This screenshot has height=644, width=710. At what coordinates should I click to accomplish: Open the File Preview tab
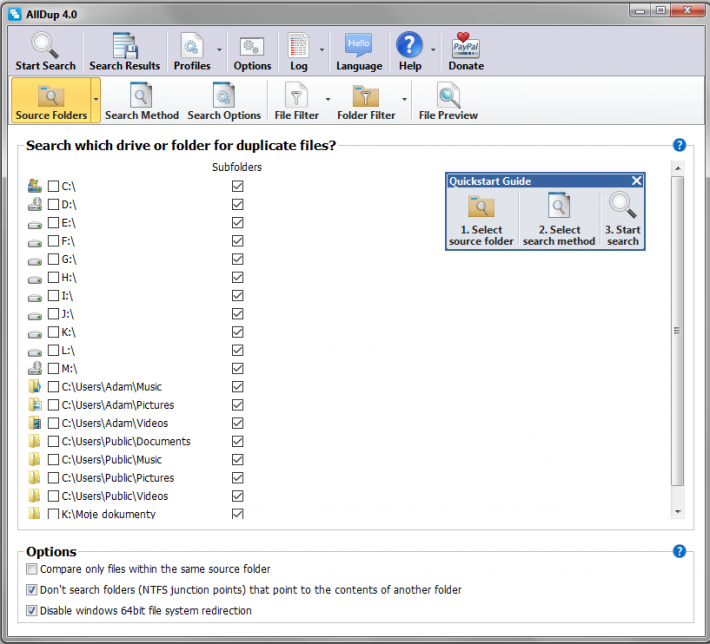(x=448, y=101)
